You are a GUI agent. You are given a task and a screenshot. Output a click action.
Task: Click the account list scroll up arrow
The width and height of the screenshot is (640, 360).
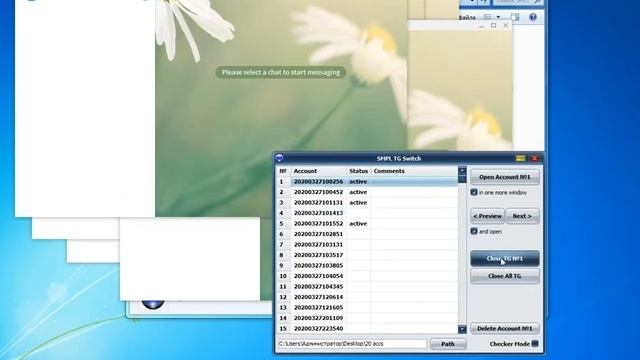coord(462,171)
